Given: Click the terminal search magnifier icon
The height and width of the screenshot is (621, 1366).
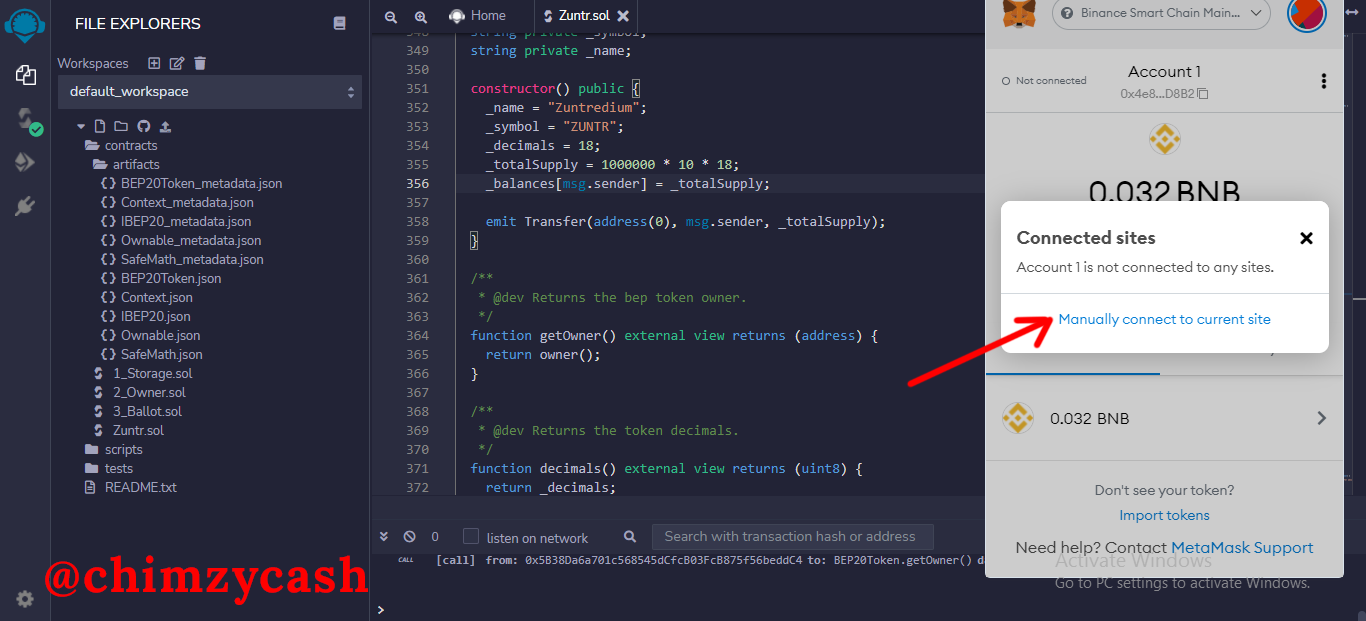Looking at the screenshot, I should [630, 537].
